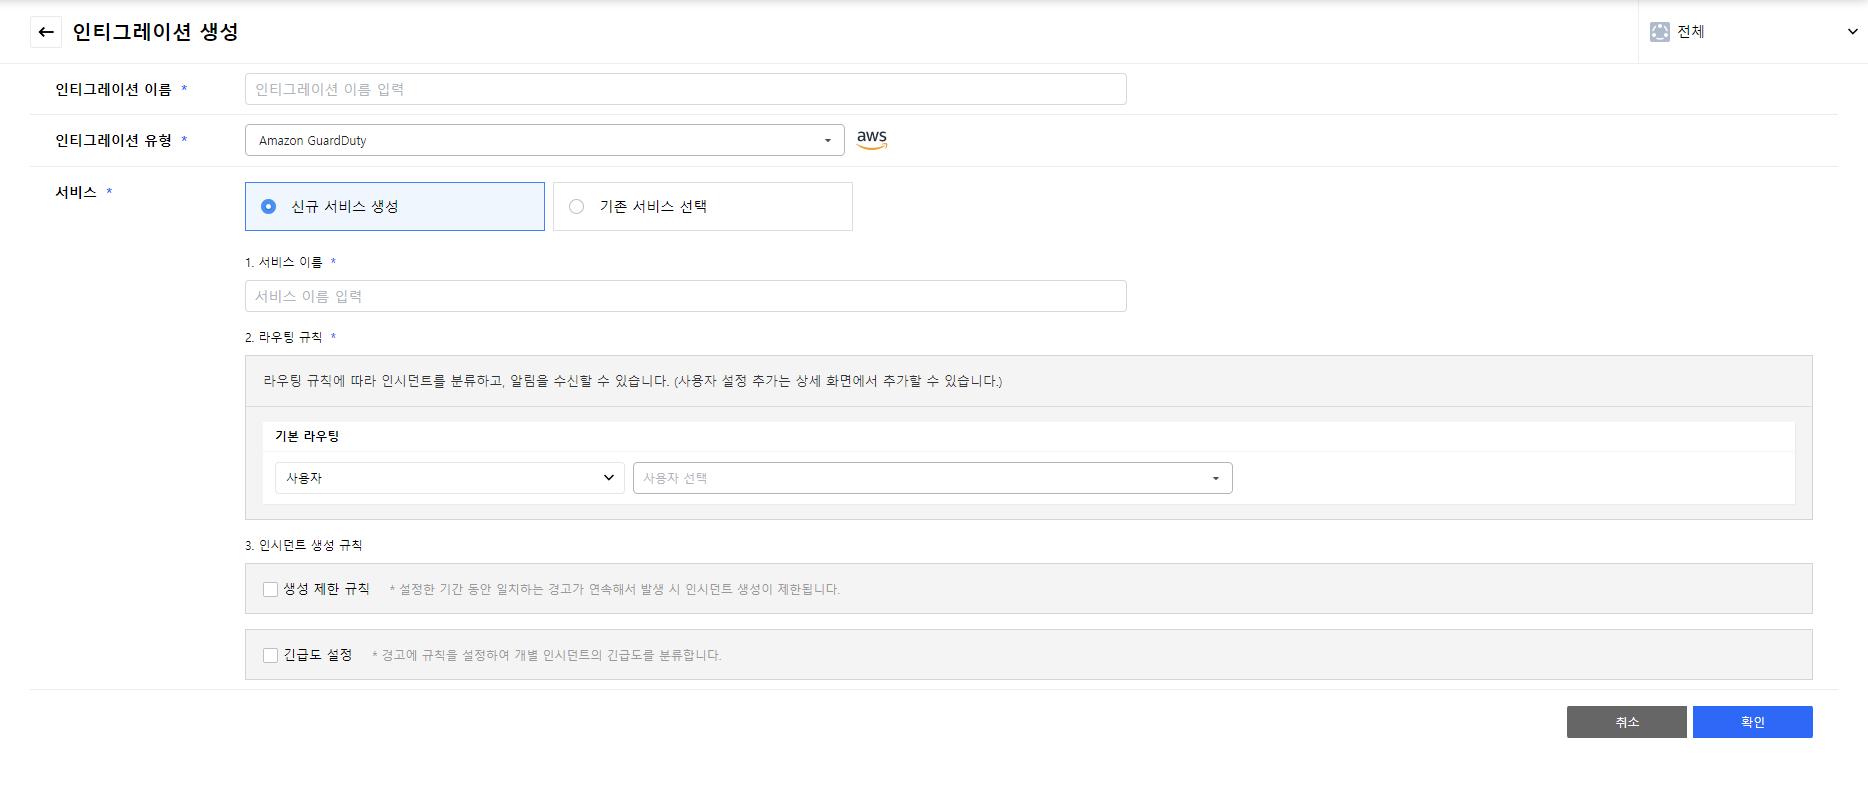
Task: Click the 인티그레이션 생성 page title
Action: pyautogui.click(x=155, y=32)
